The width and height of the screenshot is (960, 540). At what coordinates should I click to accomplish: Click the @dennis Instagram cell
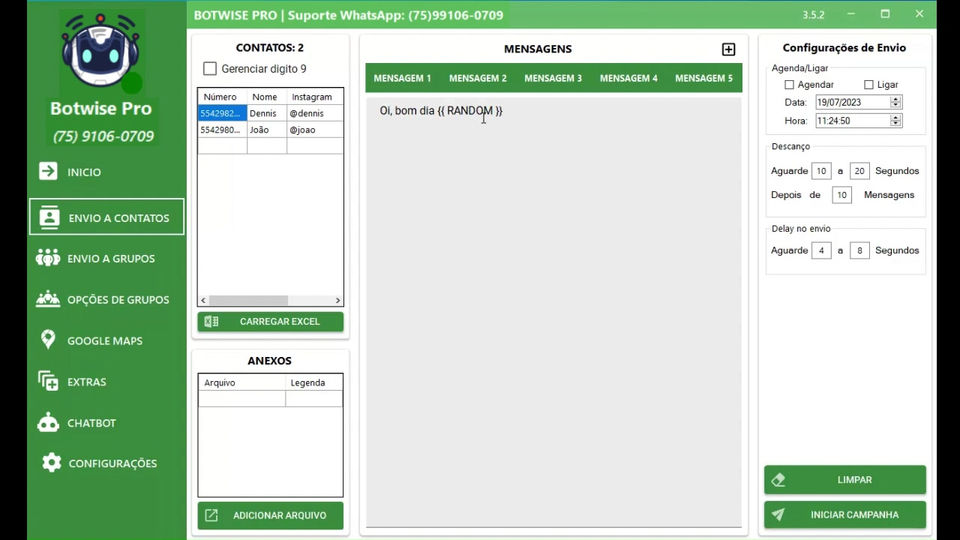coord(315,113)
